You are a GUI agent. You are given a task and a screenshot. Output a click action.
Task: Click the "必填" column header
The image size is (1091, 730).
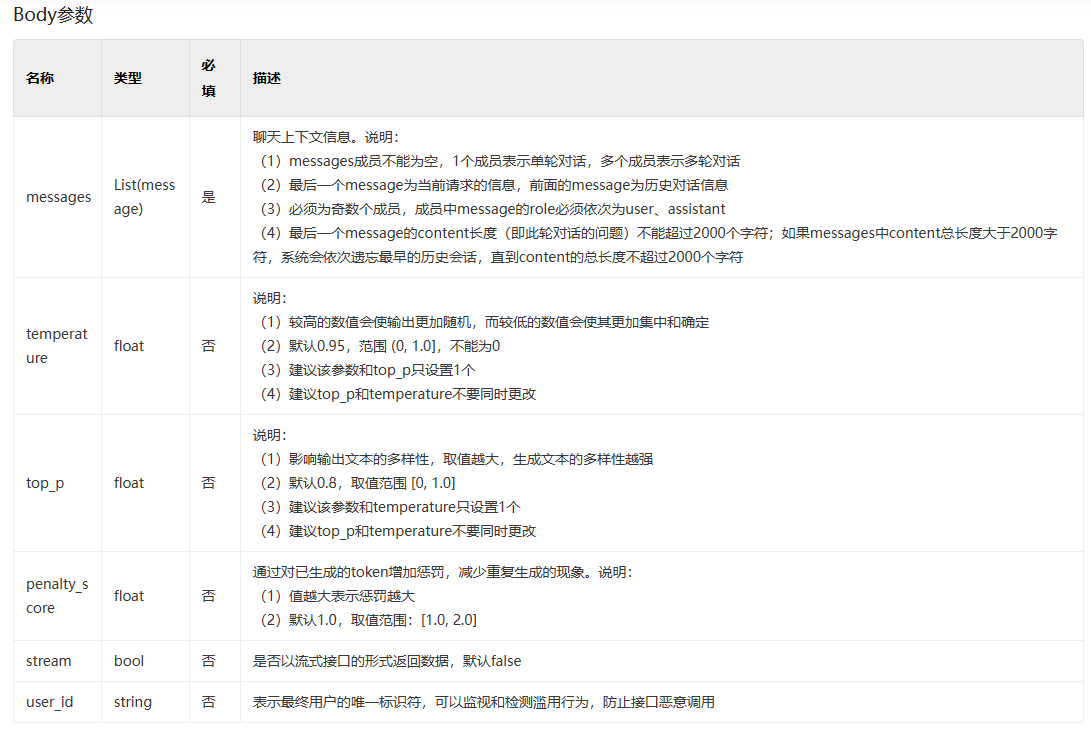point(208,78)
